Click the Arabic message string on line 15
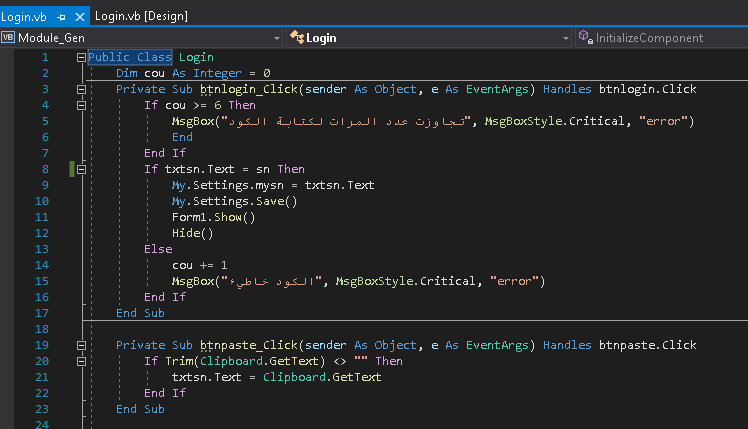The width and height of the screenshot is (748, 429). 272,282
